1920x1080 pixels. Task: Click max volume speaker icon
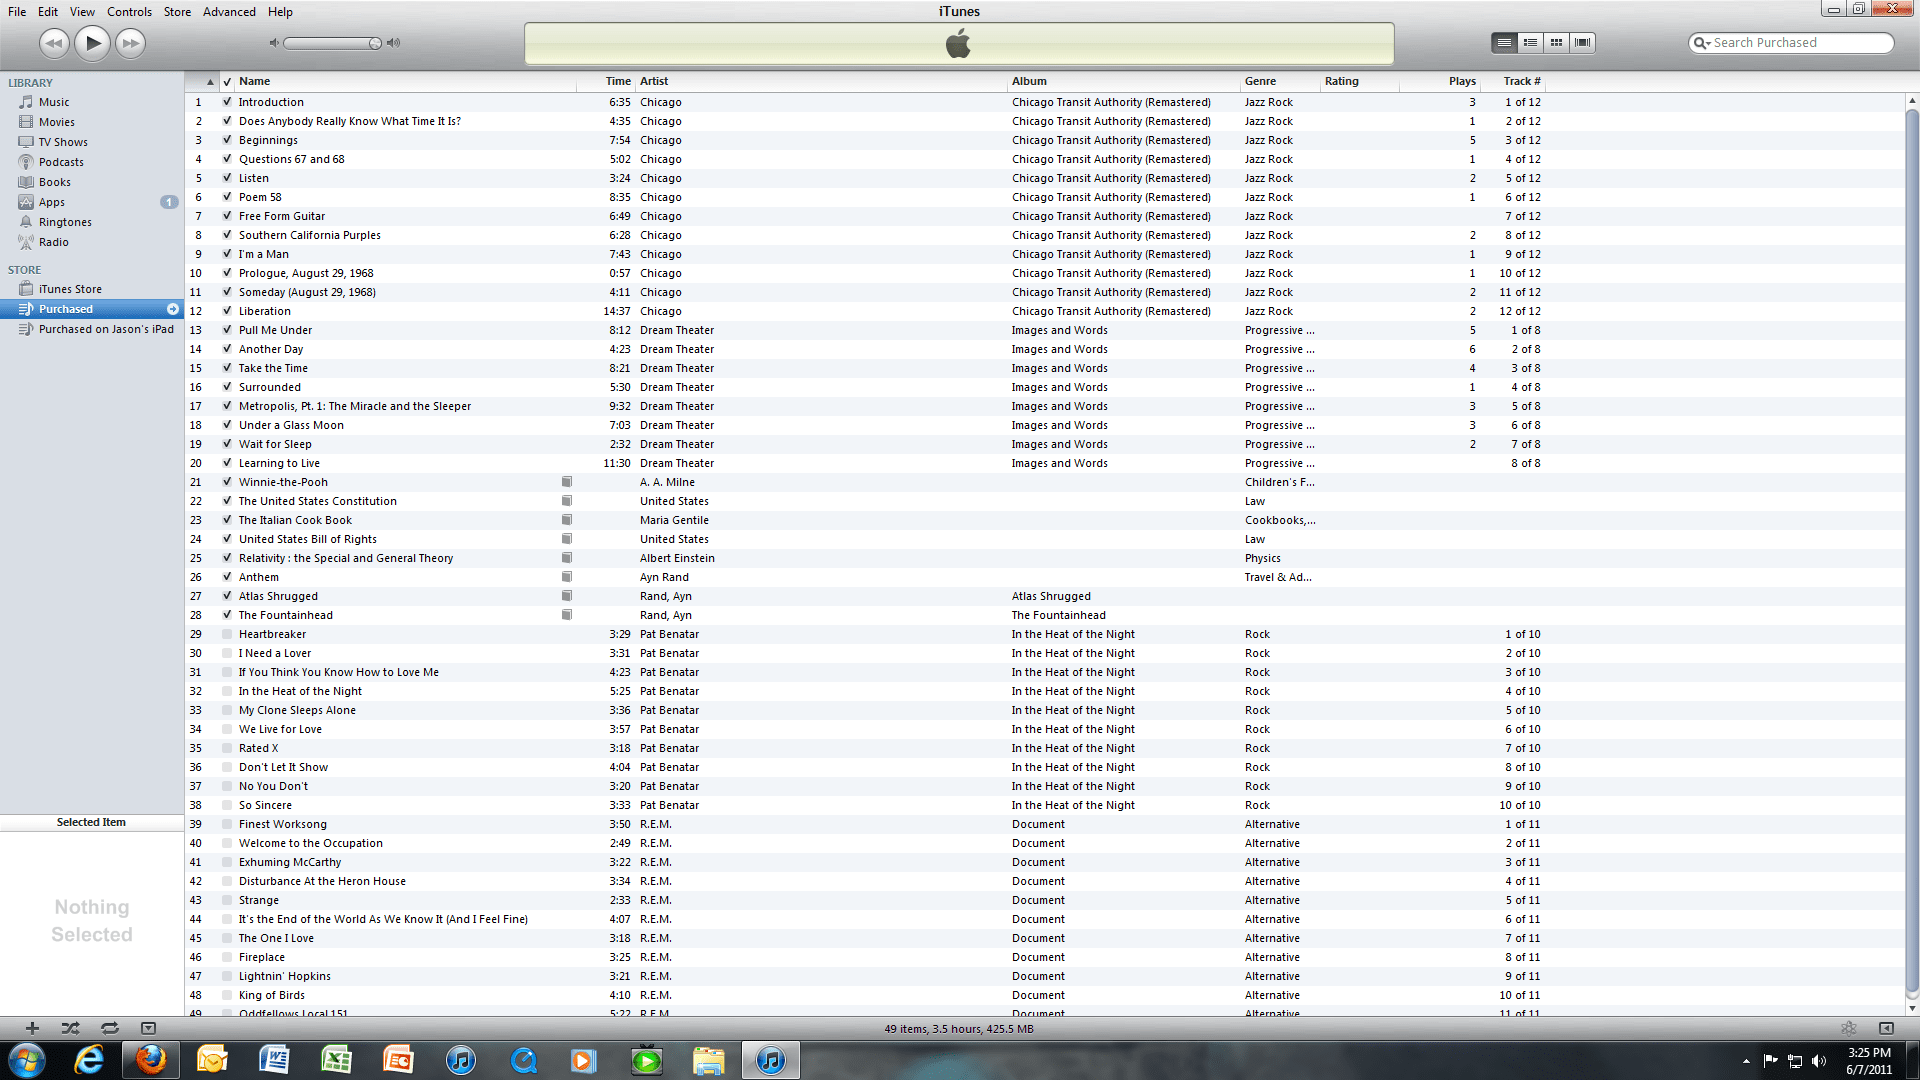(393, 43)
